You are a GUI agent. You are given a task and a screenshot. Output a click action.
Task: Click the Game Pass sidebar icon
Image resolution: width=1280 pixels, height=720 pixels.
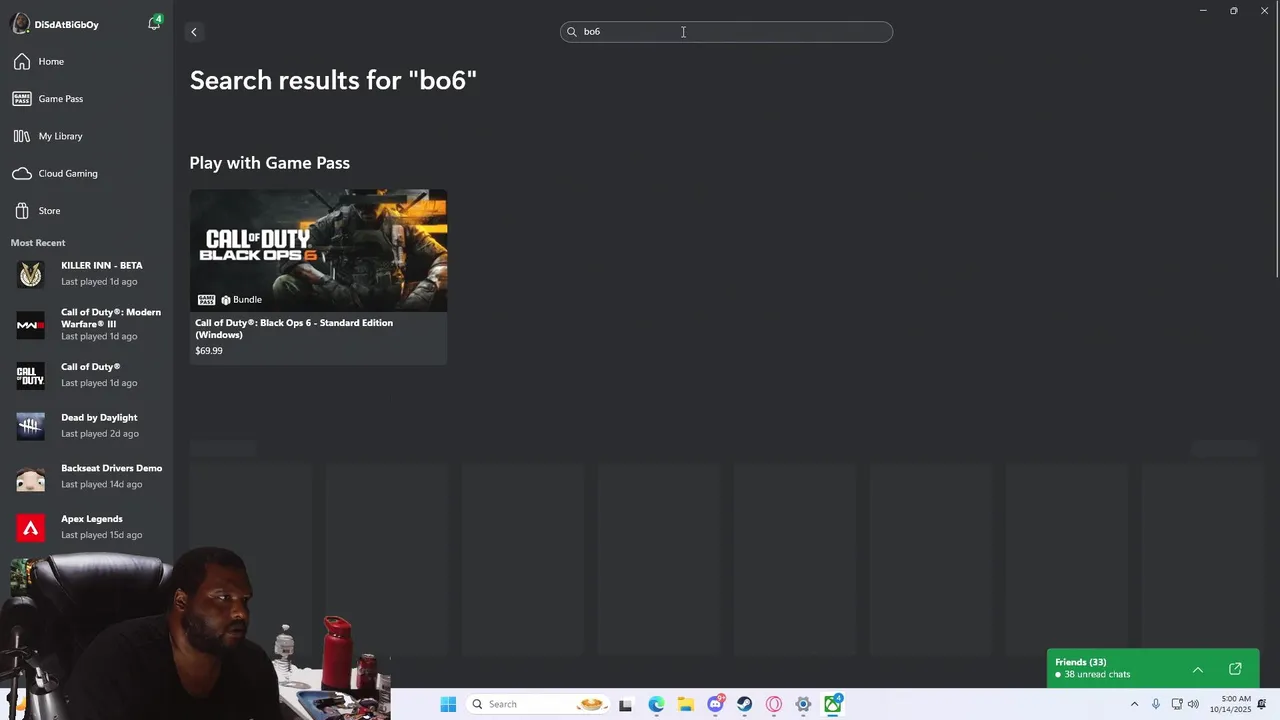pos(22,99)
